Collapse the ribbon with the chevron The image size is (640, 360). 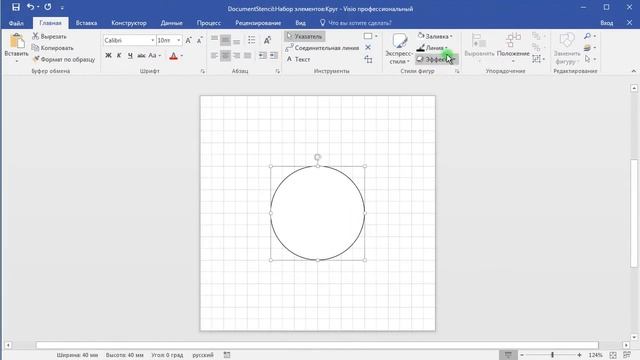pyautogui.click(x=633, y=71)
